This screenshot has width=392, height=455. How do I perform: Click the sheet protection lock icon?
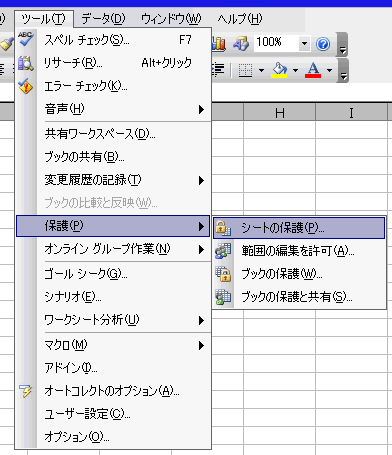223,228
